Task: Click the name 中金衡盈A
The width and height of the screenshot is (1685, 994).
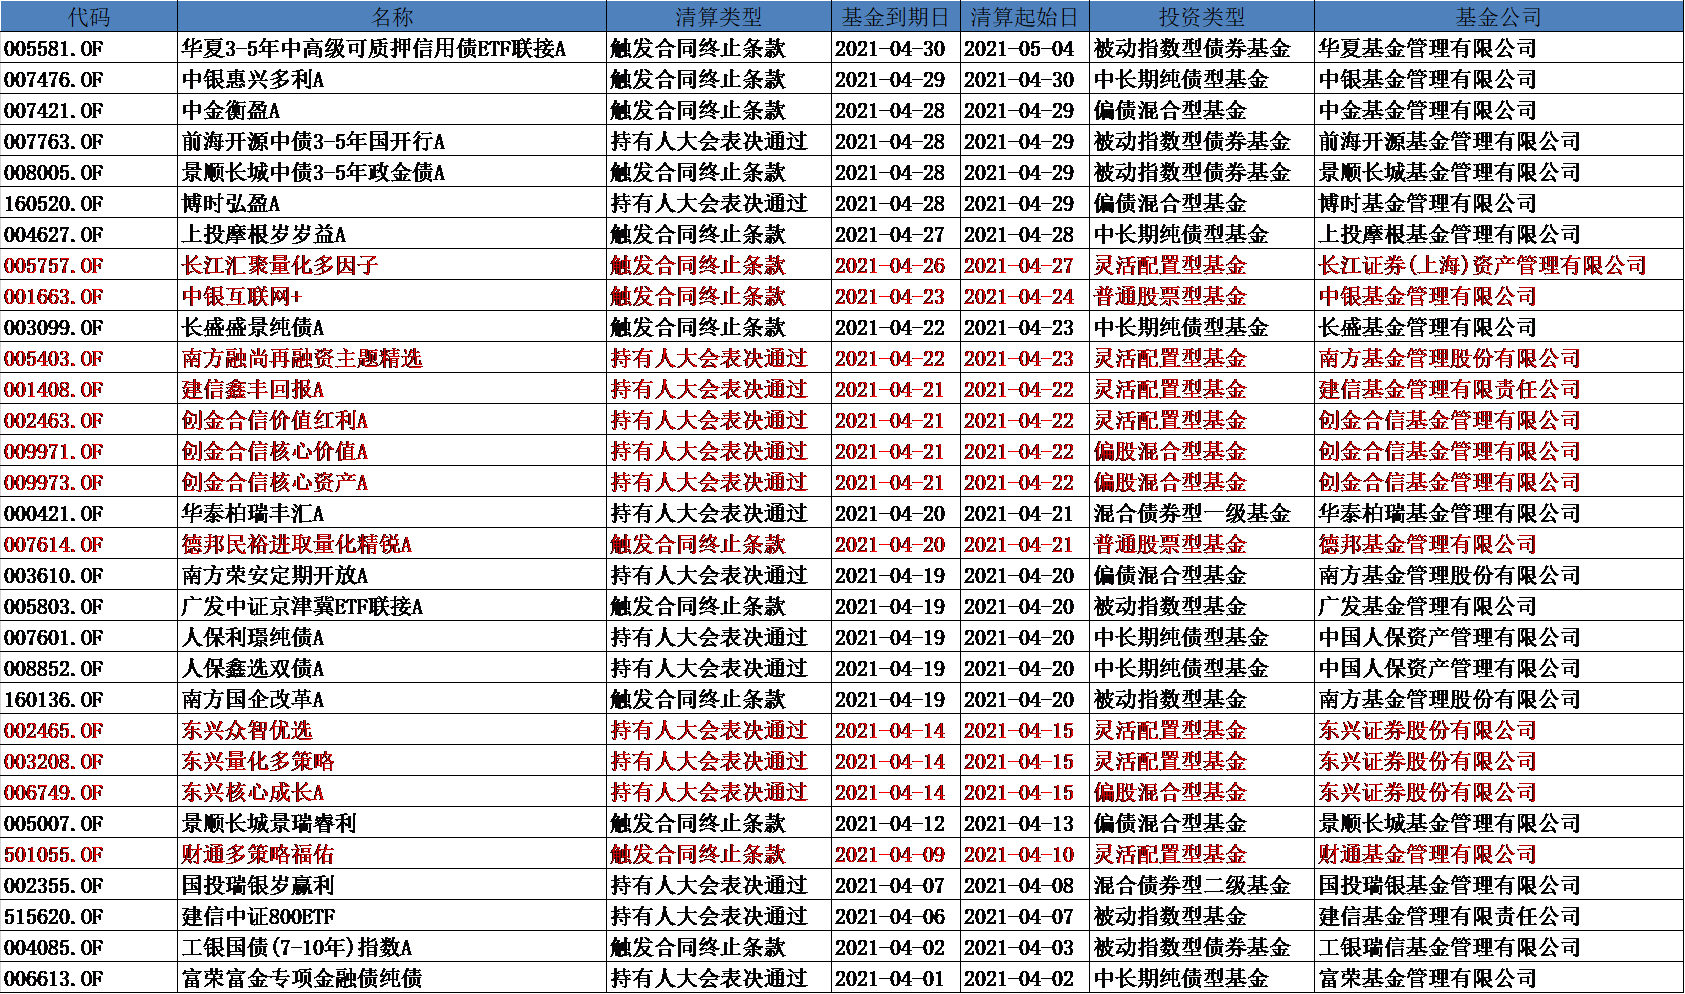Action: (x=231, y=111)
